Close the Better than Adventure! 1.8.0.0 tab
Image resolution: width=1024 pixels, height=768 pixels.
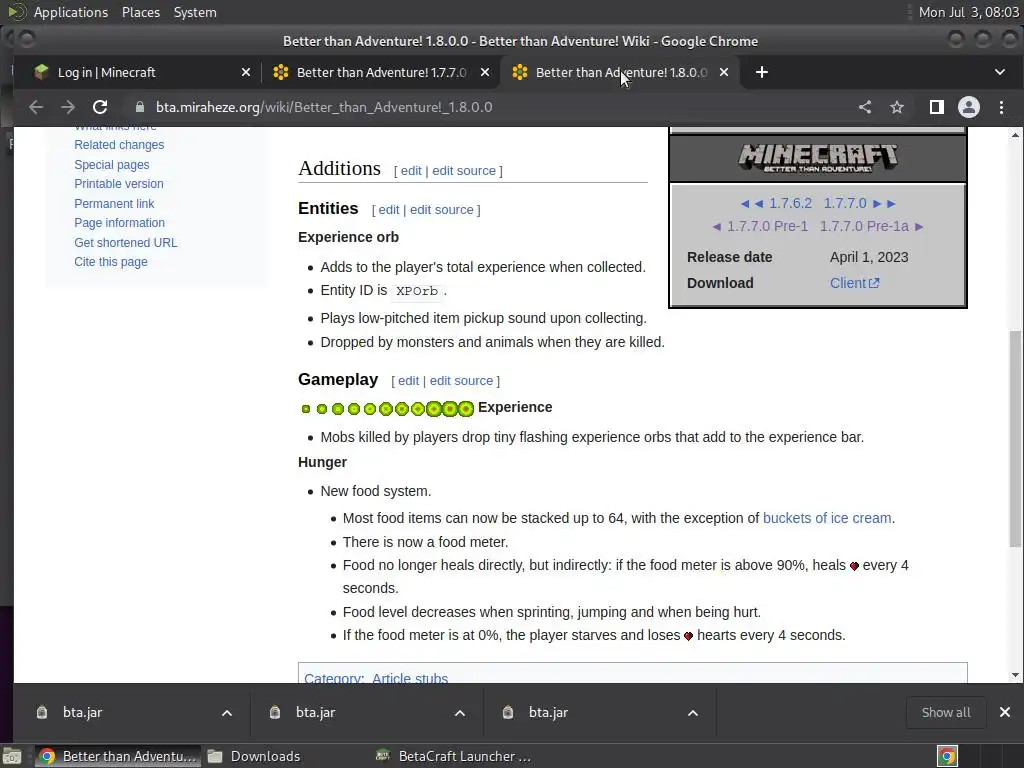pyautogui.click(x=724, y=72)
